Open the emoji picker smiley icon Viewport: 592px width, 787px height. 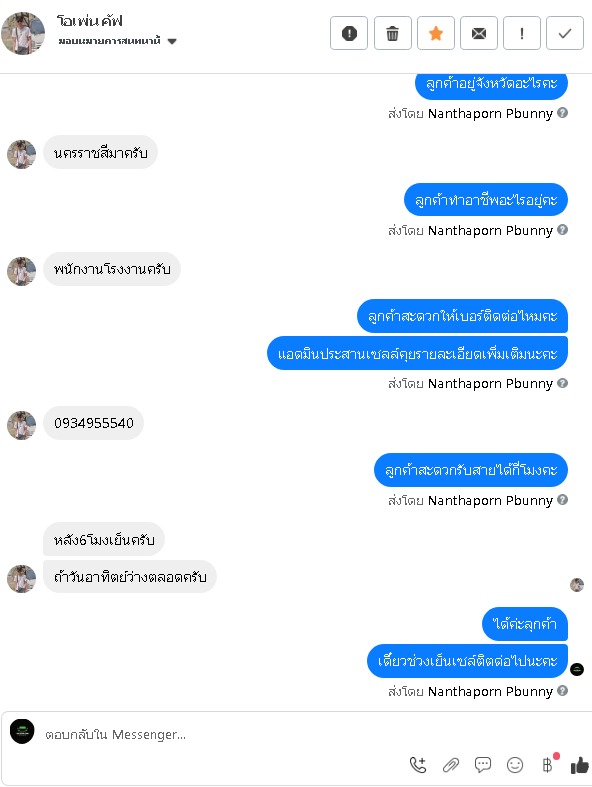[x=515, y=765]
